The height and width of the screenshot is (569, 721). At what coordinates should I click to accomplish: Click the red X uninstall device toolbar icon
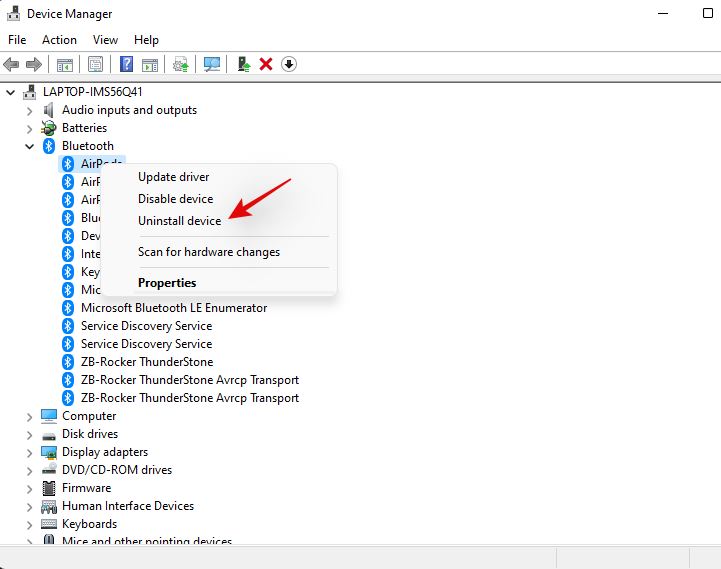(266, 64)
